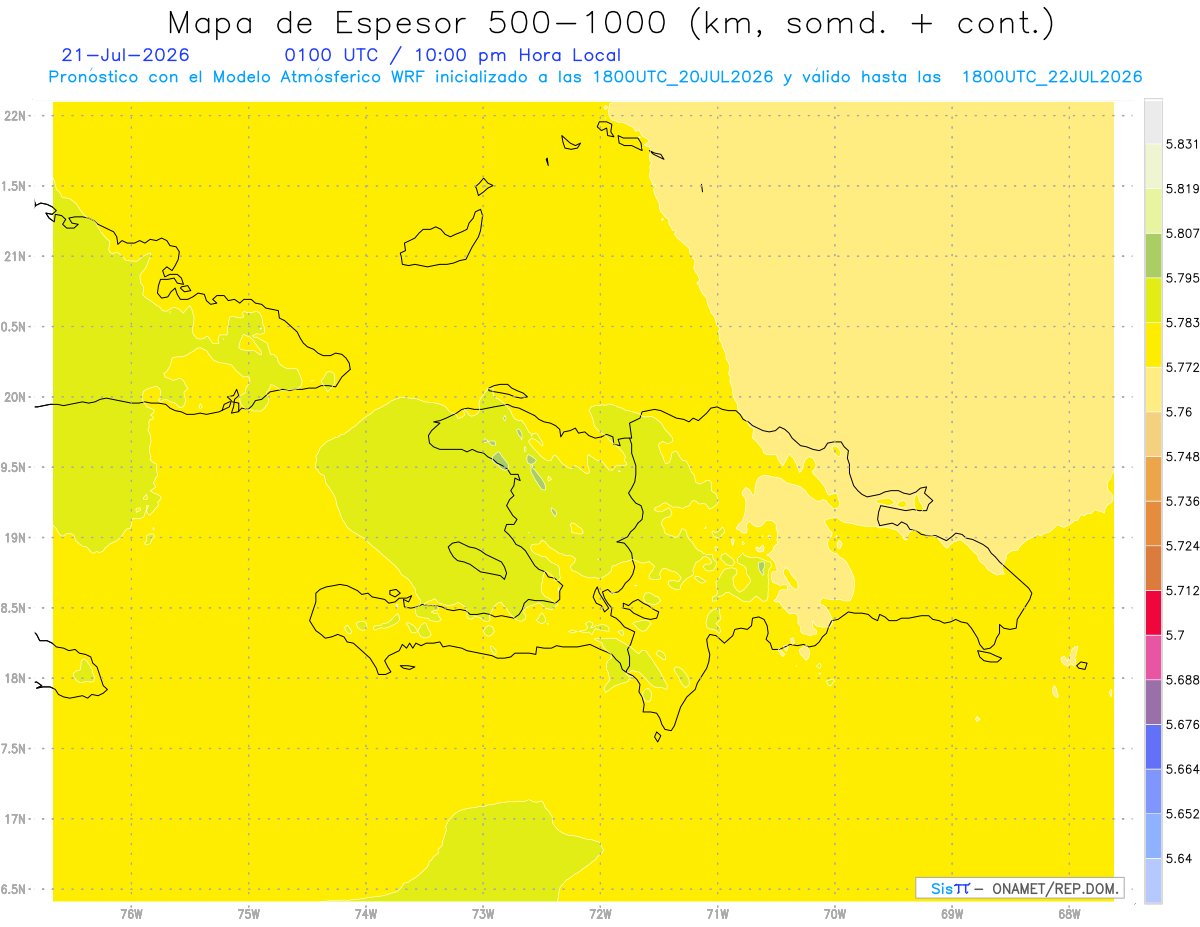Click the longitude label 71W
Viewport: 1200px width, 927px height.
(x=717, y=913)
